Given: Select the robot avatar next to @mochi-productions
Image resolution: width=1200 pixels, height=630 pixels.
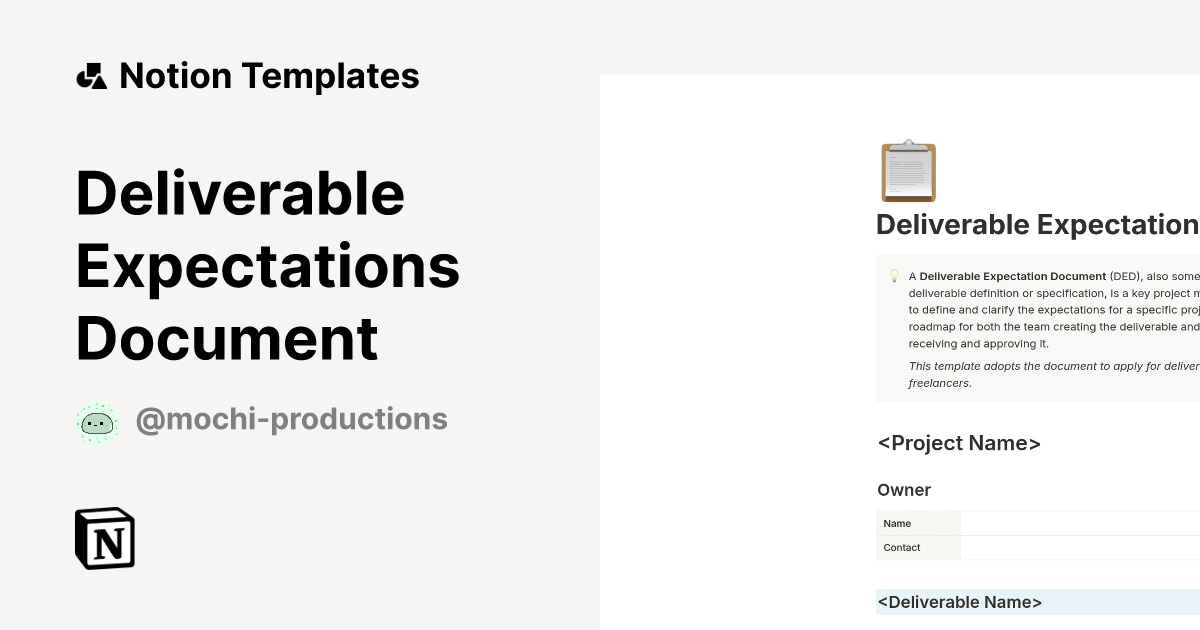Looking at the screenshot, I should (x=97, y=421).
